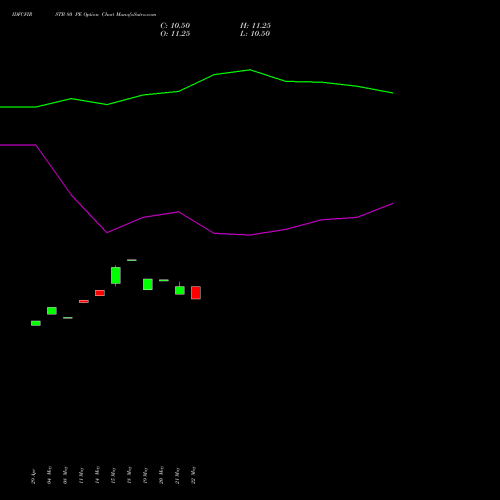This screenshot has height=500, width=500.
Task: Click the peak of the green line
Action: [x=250, y=70]
